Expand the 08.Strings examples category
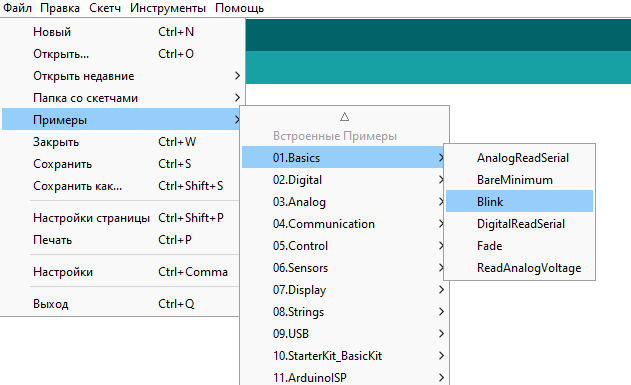This screenshot has width=631, height=385. (x=344, y=311)
